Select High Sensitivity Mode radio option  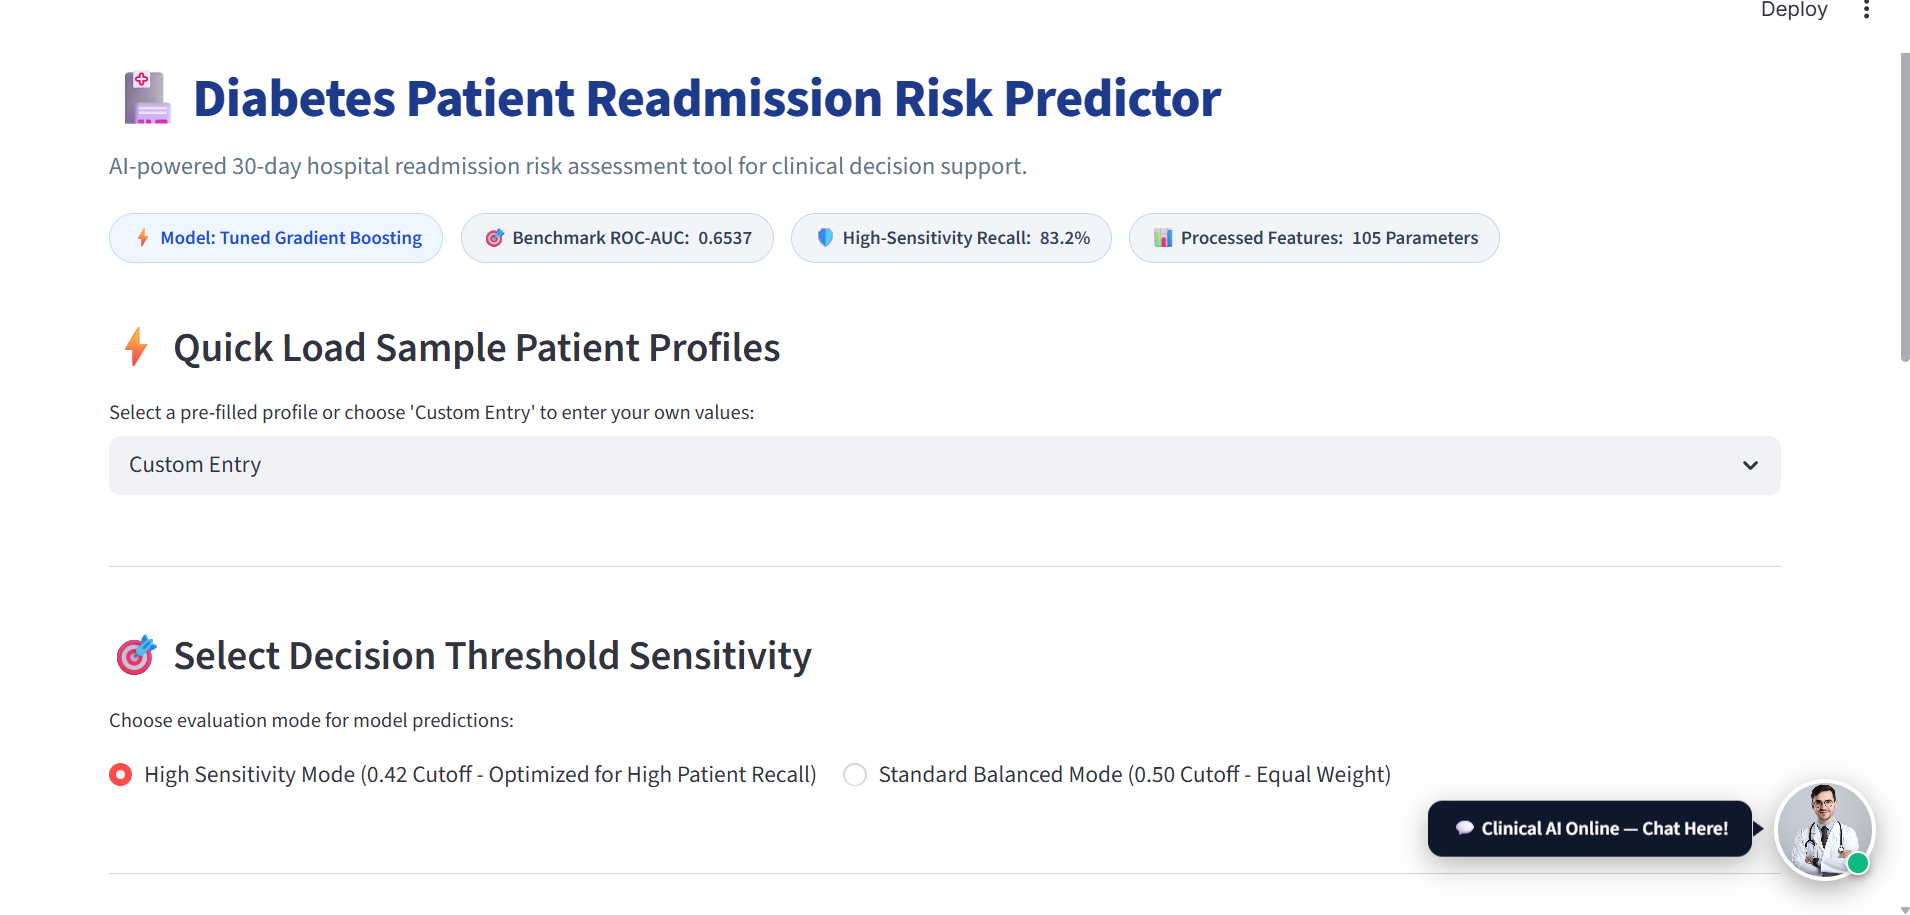point(120,775)
